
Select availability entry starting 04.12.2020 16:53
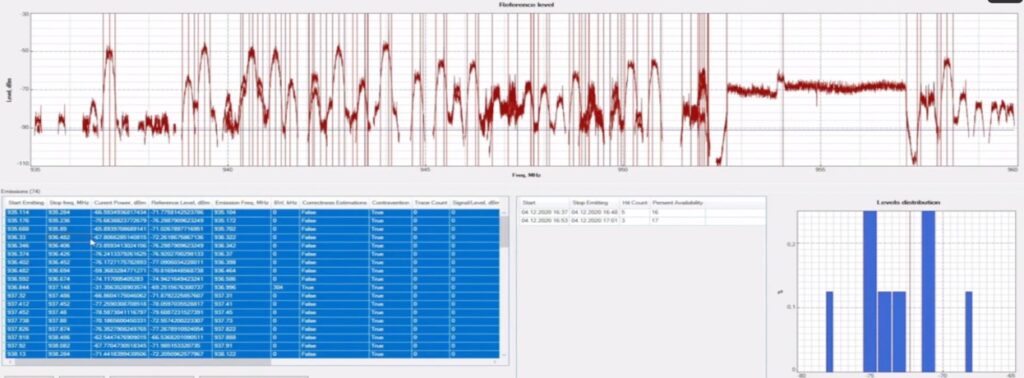(641, 221)
